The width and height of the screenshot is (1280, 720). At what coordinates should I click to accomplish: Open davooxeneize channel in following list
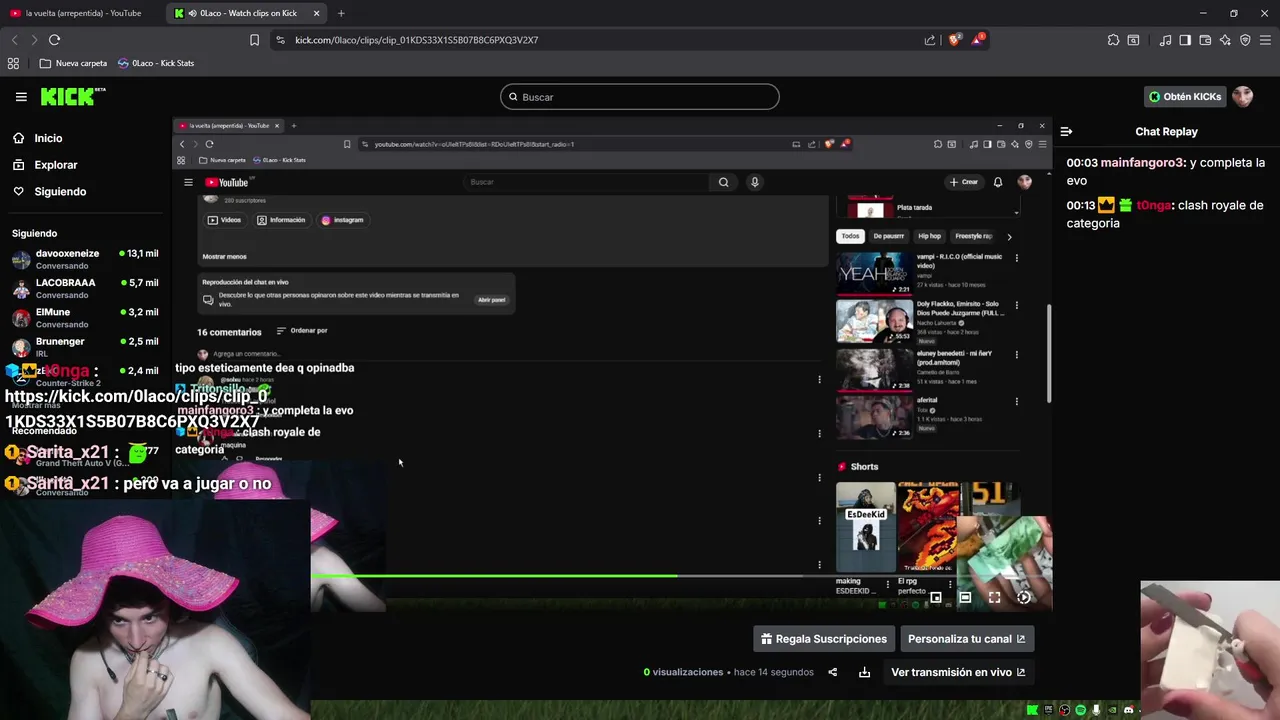point(85,259)
